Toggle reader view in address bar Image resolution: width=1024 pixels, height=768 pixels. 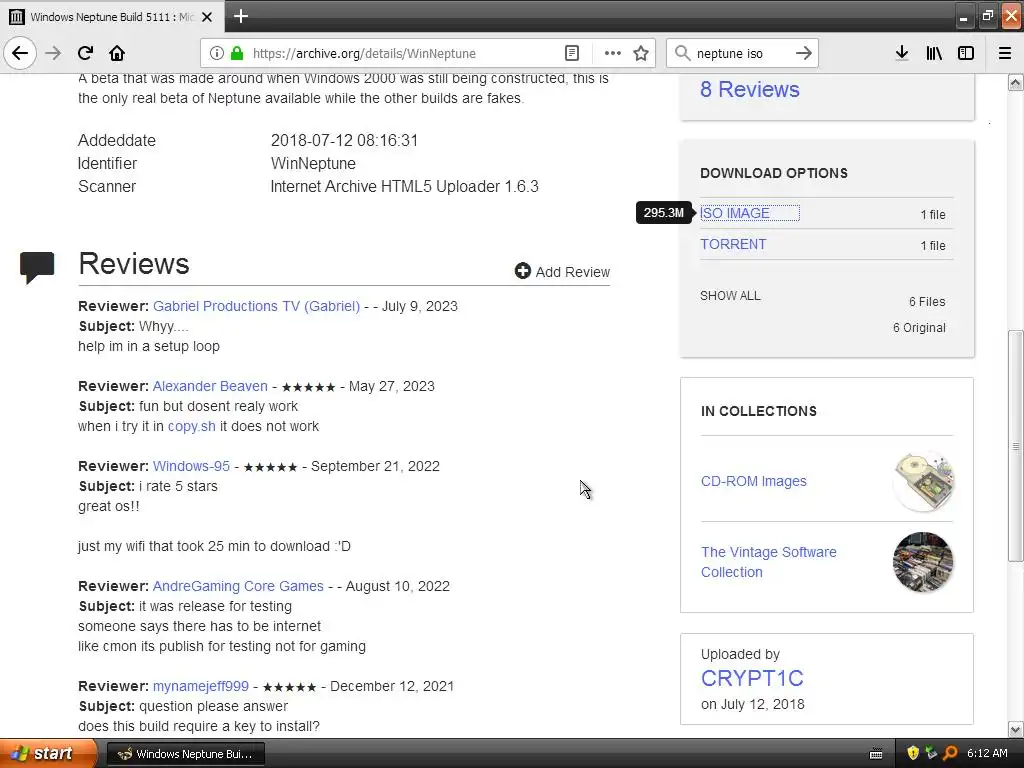point(571,53)
